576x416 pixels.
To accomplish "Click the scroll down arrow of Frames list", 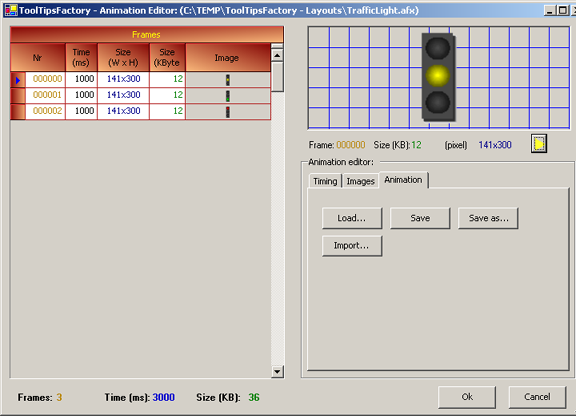I will (x=277, y=372).
